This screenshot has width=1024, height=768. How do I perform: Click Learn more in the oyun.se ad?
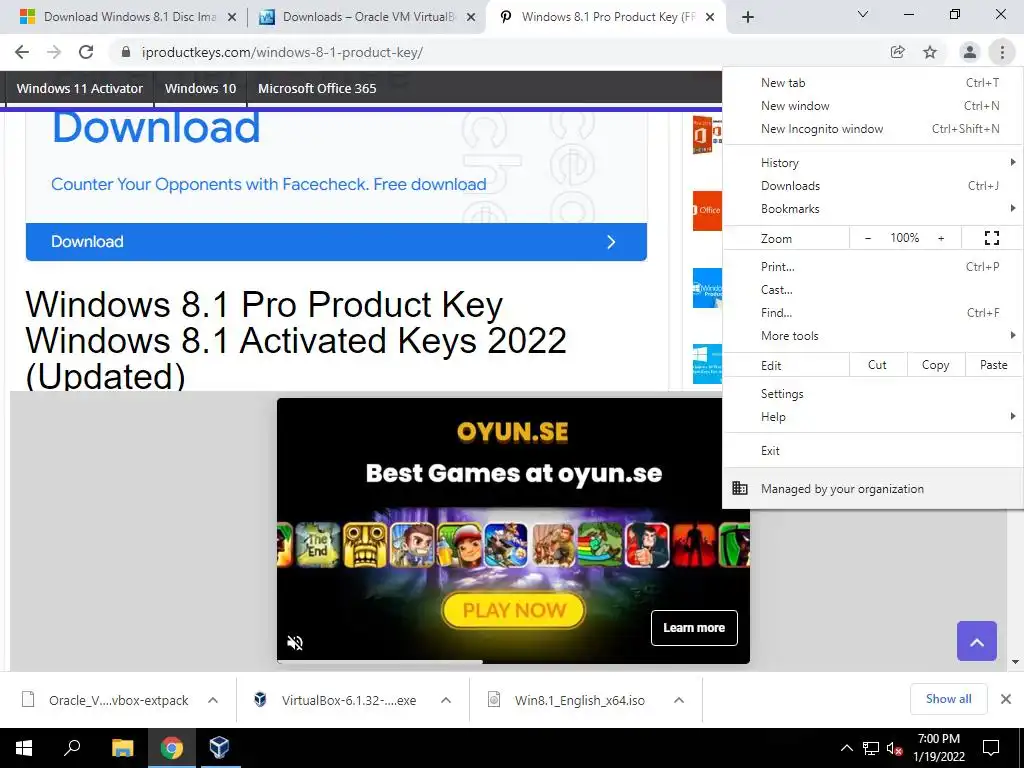click(694, 628)
